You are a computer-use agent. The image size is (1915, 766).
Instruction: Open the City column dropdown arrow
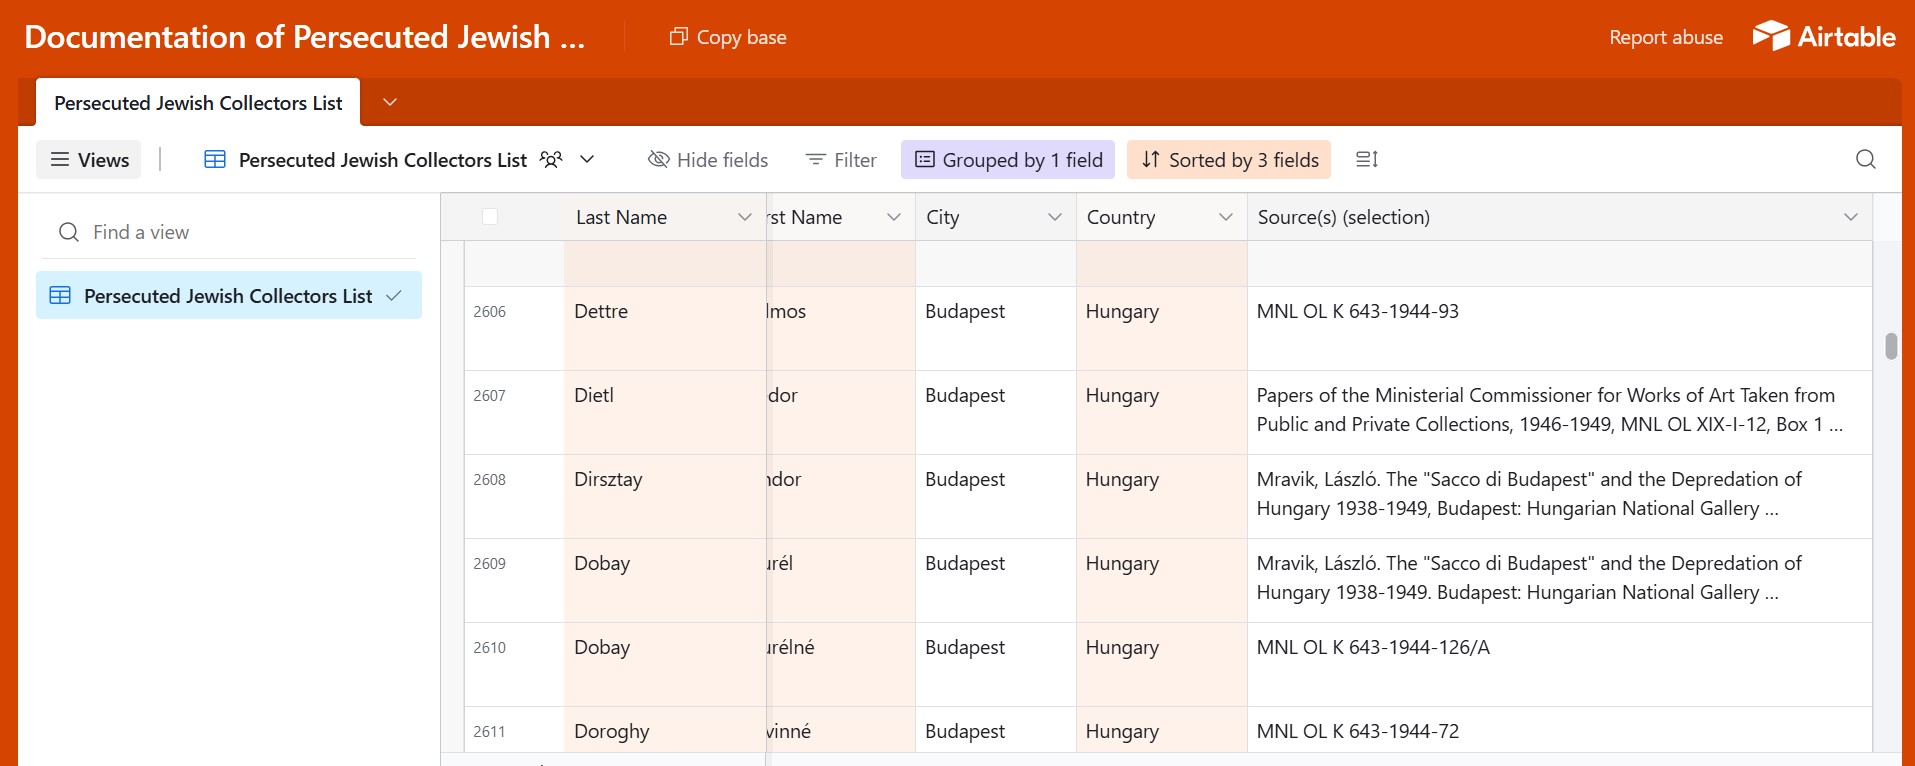click(x=1054, y=217)
